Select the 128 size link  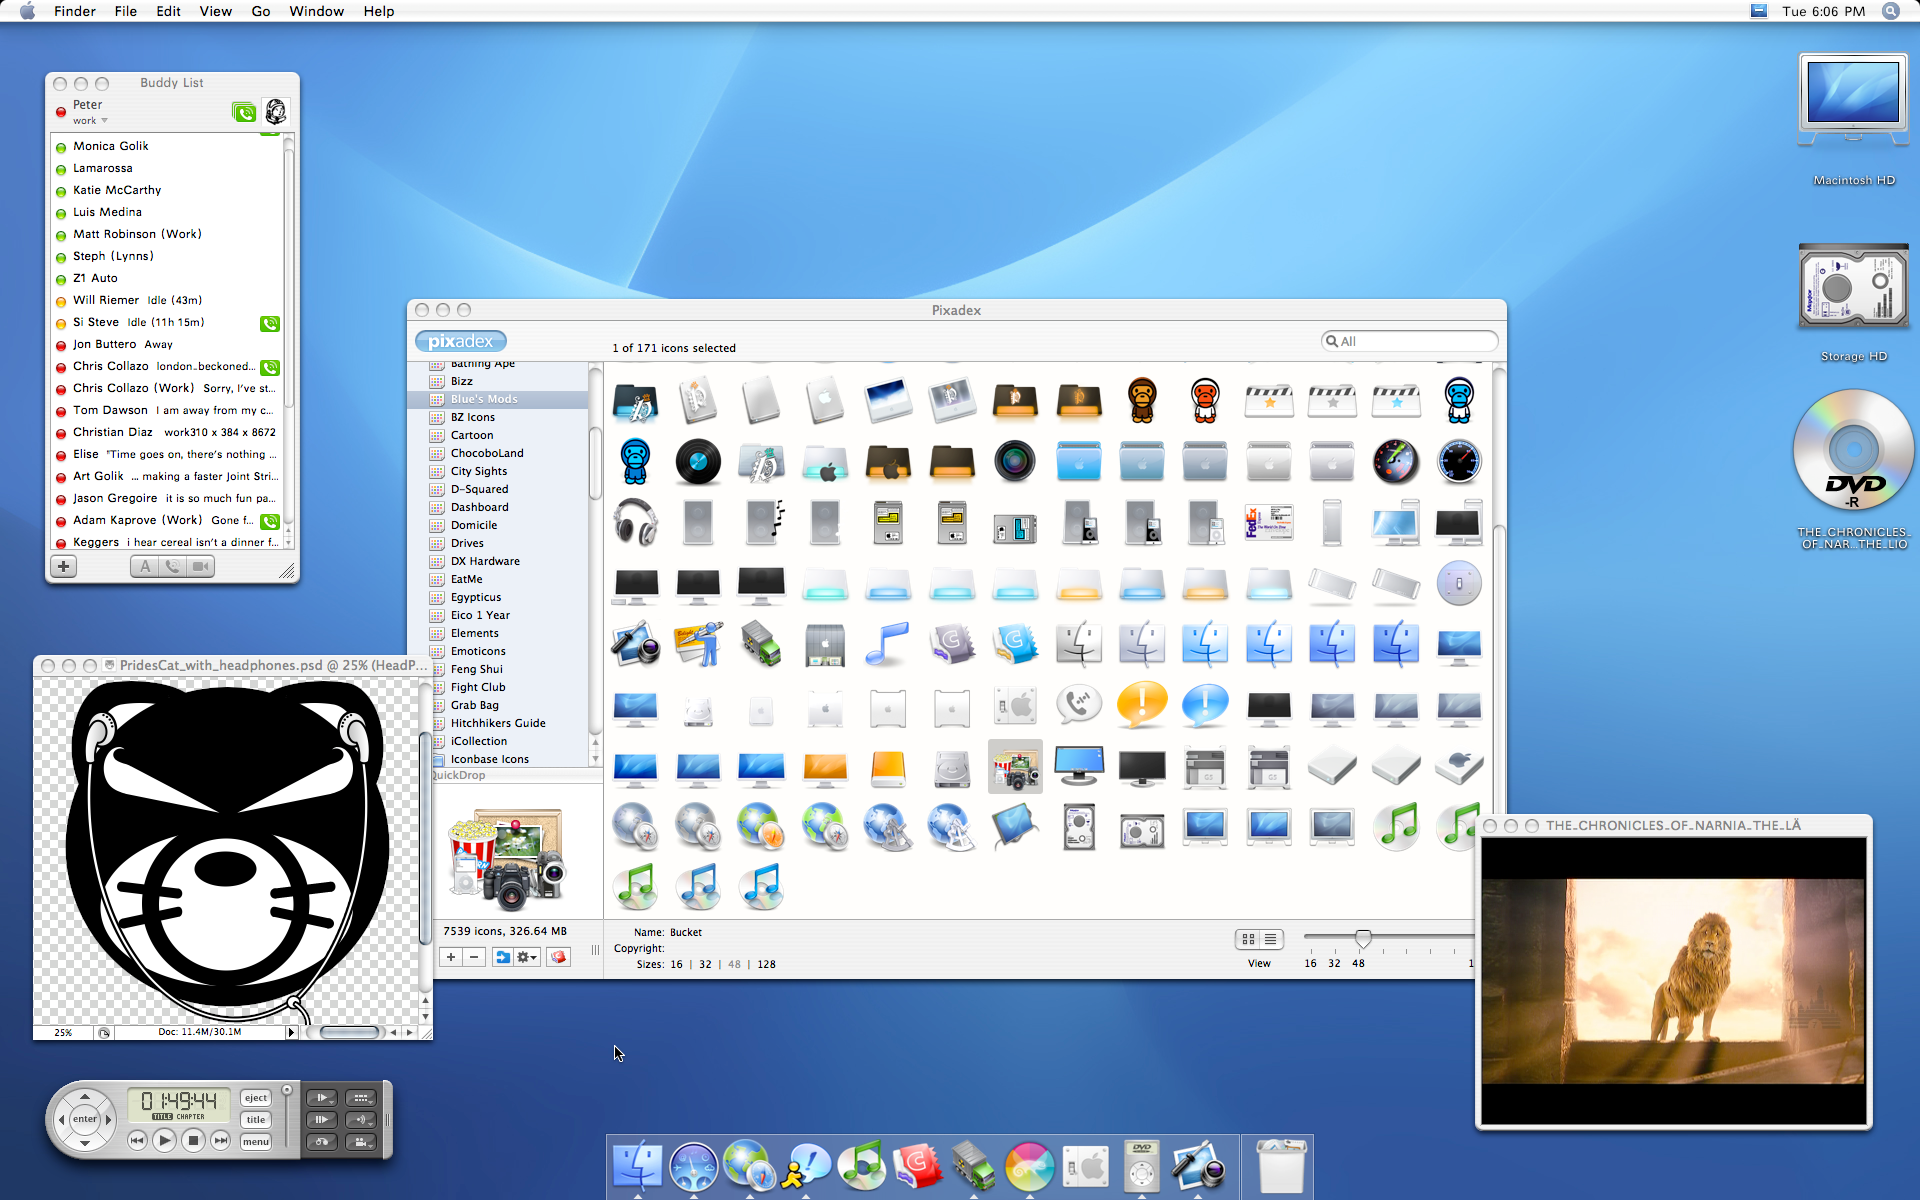(x=766, y=965)
